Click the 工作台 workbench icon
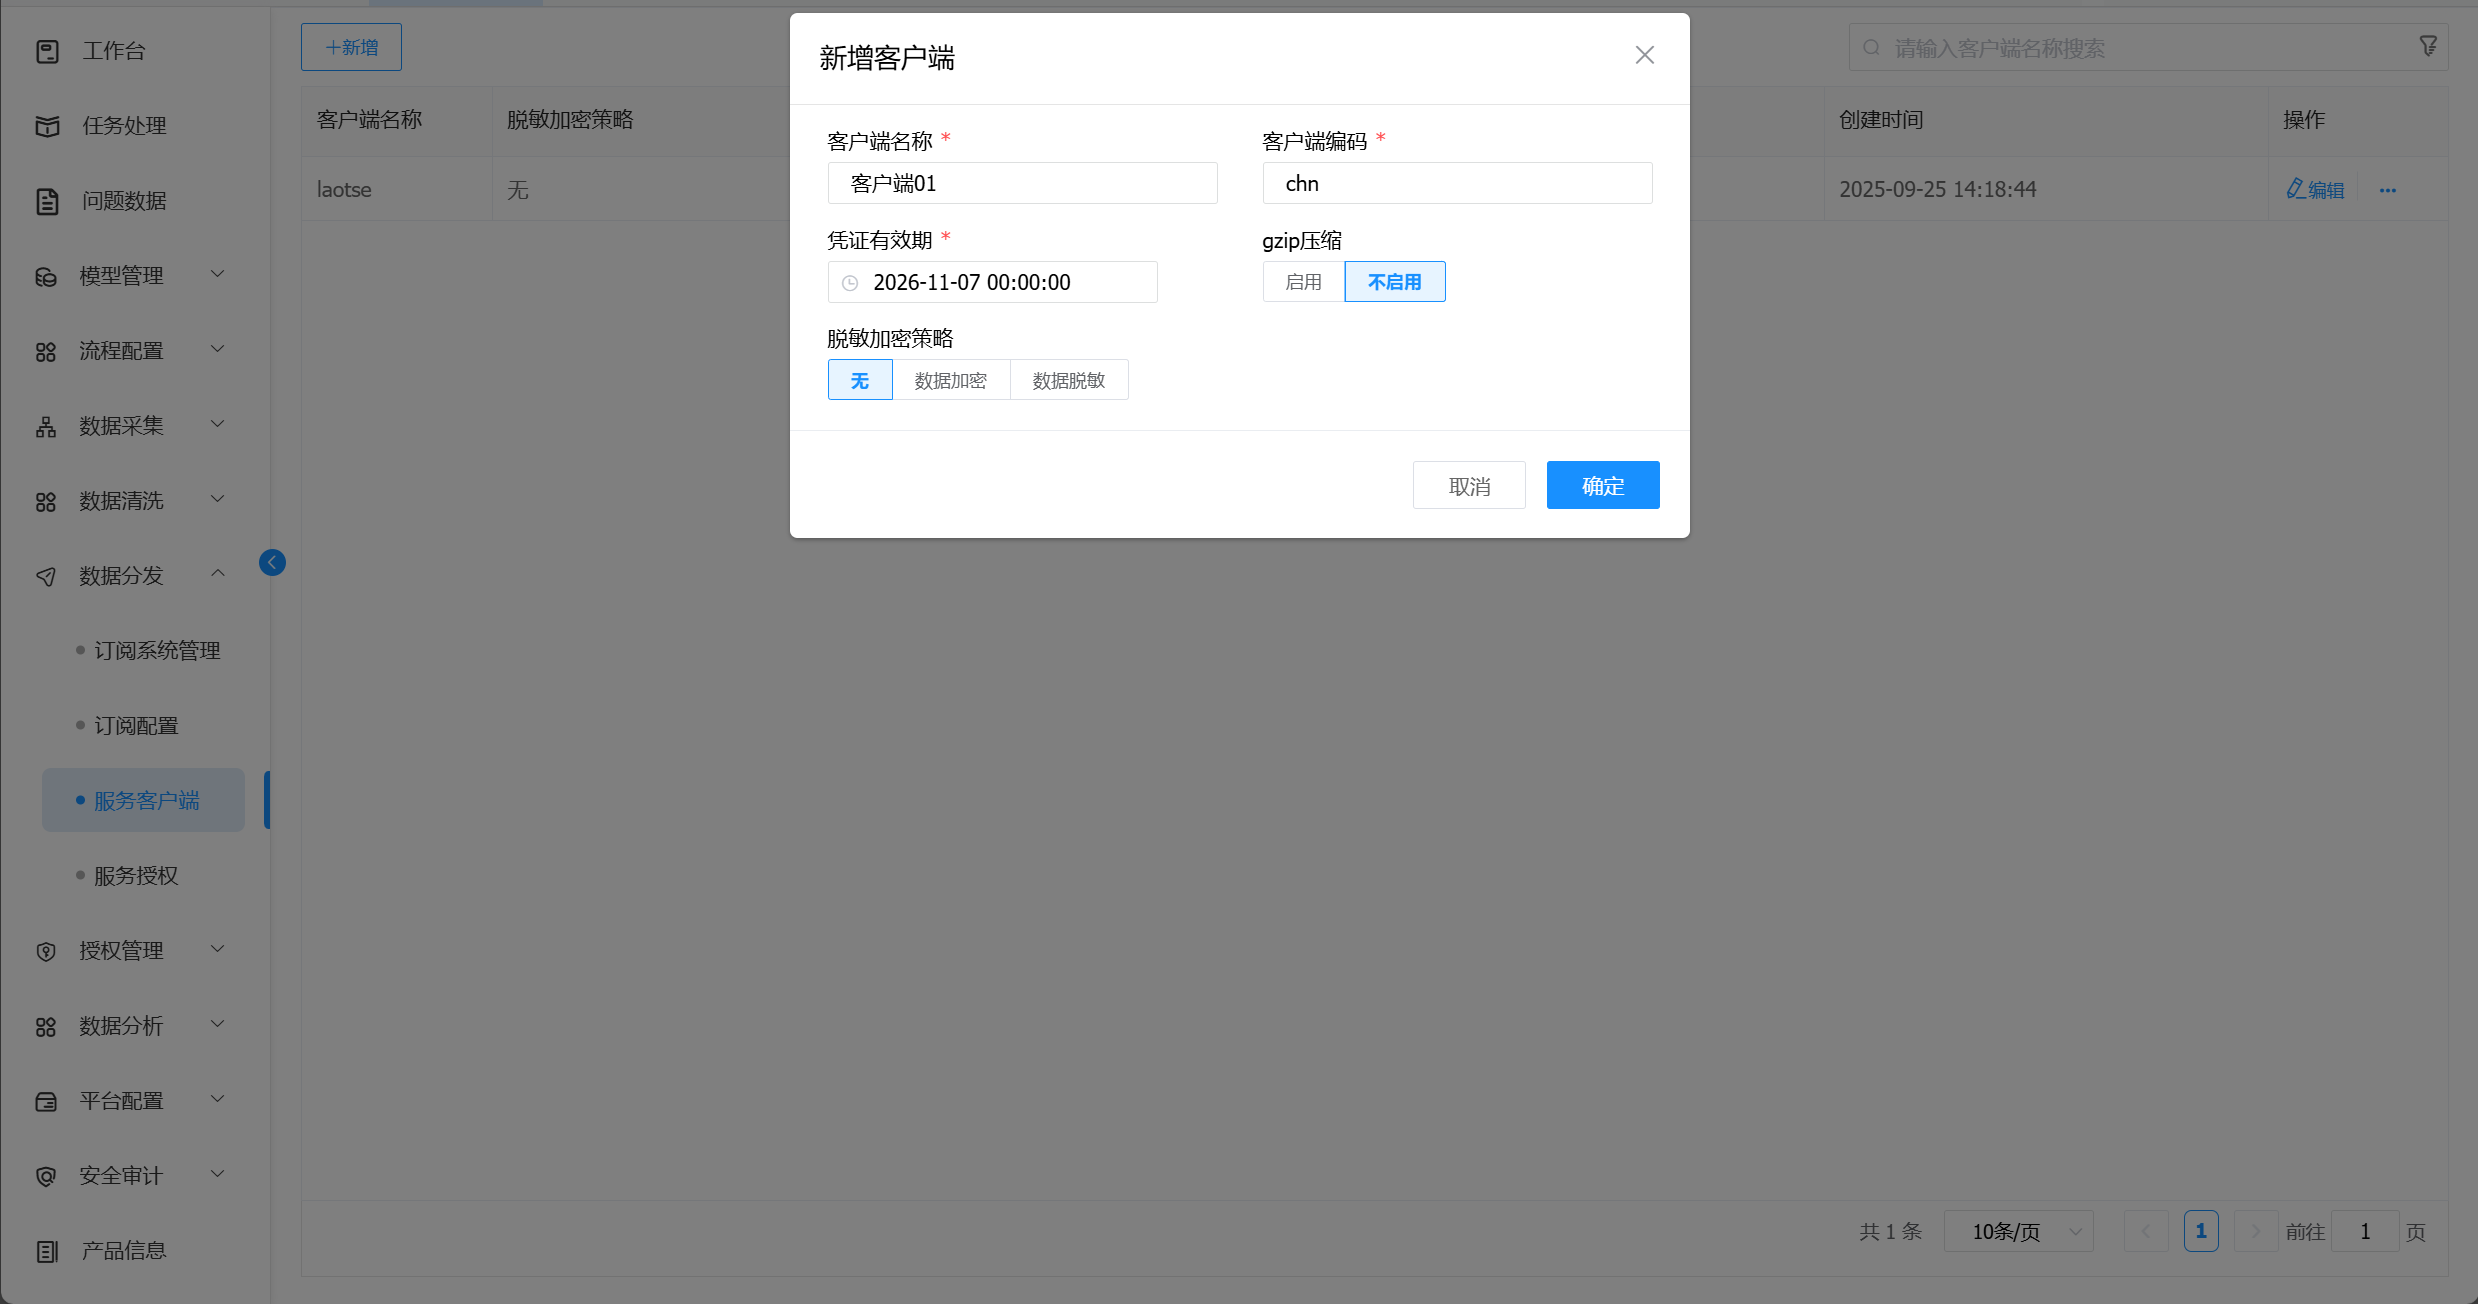Viewport: 2478px width, 1304px height. click(x=47, y=51)
